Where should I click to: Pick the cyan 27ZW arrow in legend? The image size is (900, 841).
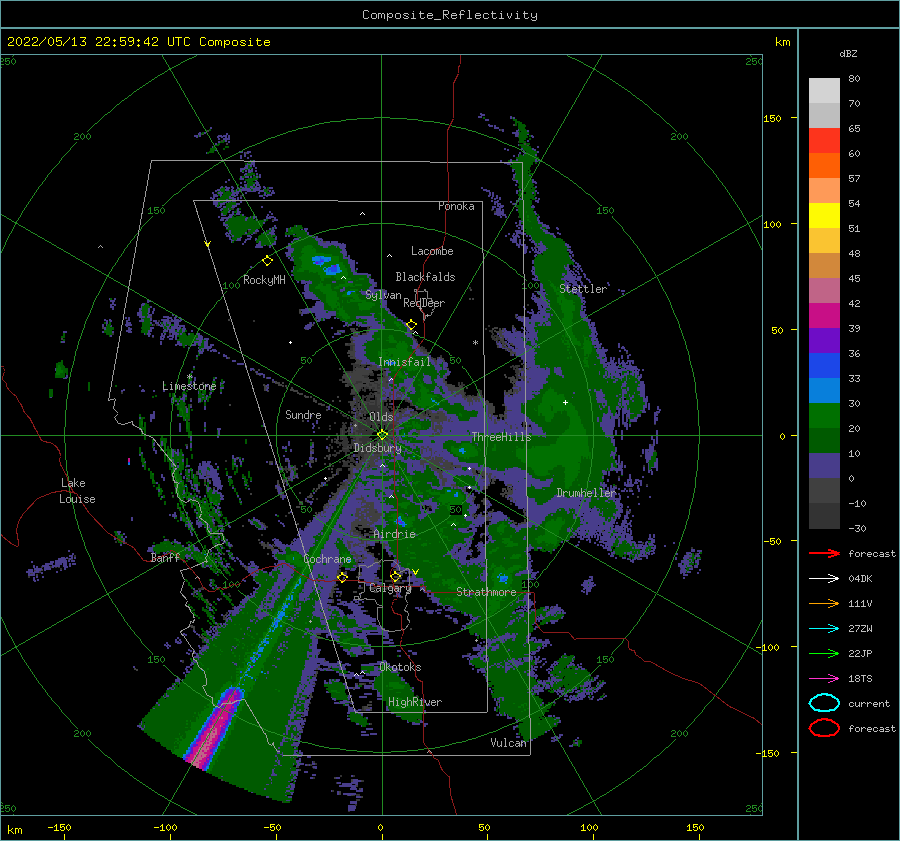(824, 629)
